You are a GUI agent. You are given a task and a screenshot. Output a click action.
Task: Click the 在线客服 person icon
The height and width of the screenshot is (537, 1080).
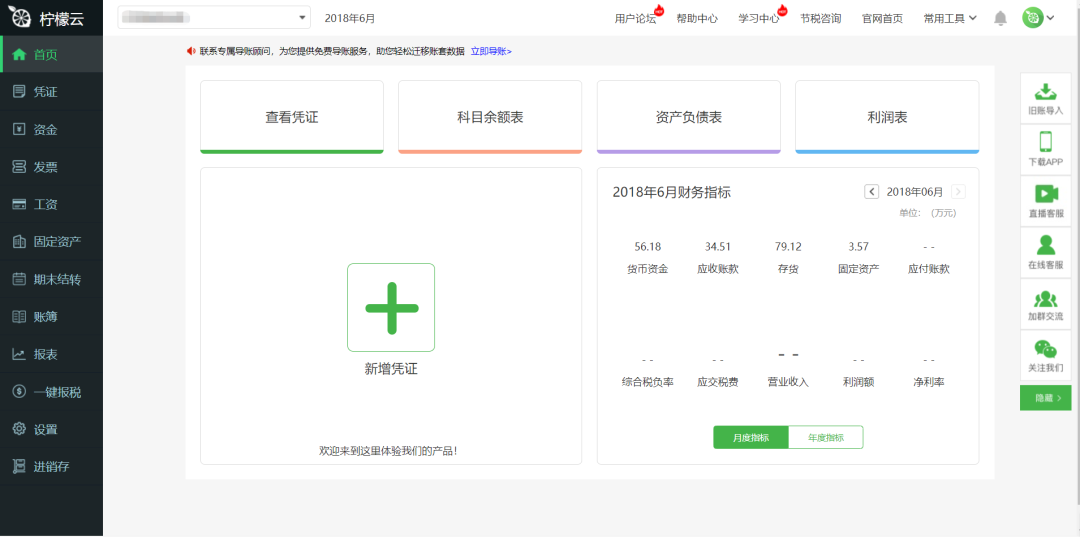1046,245
